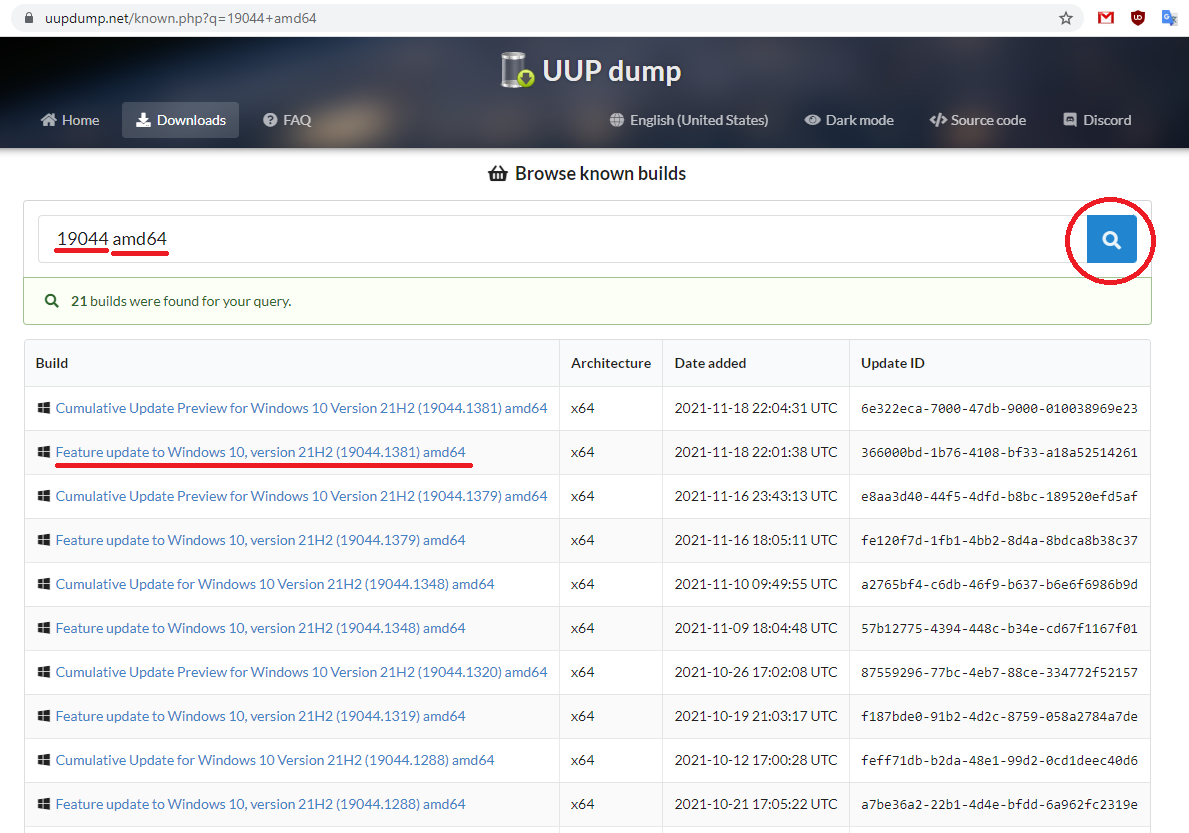Open Cumulative Update Preview 21H2 (19044.1379) amd64

click(301, 496)
